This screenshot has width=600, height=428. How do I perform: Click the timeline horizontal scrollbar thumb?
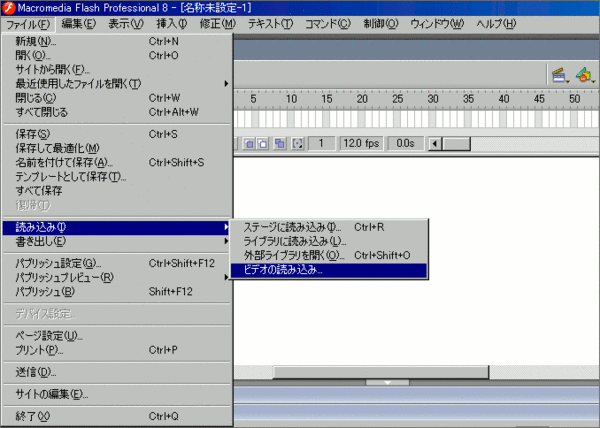(x=456, y=144)
